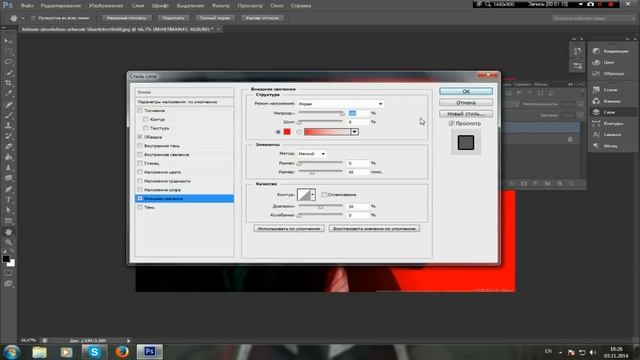Select the Hand tool in toolbox
Viewport: 640px width, 360px height.
point(9,232)
